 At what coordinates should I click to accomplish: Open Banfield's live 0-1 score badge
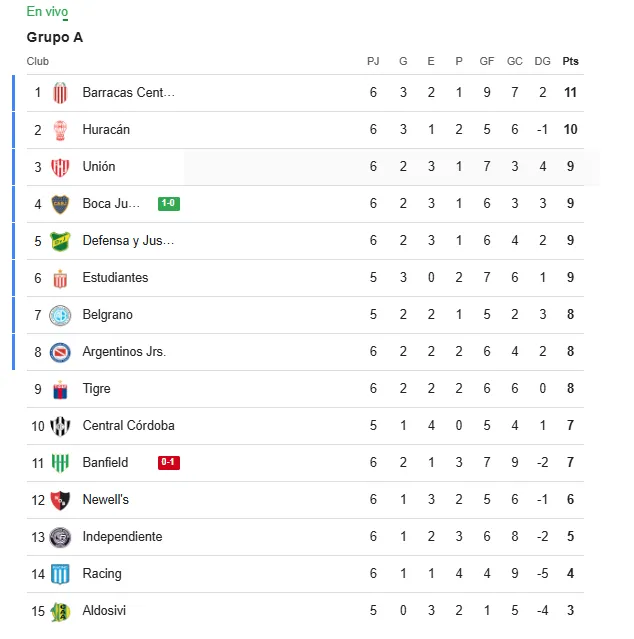pos(168,463)
